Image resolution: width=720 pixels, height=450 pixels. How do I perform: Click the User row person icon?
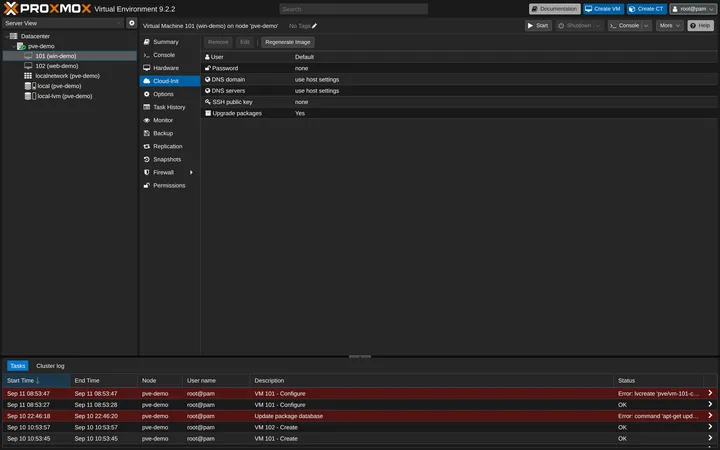[x=208, y=57]
